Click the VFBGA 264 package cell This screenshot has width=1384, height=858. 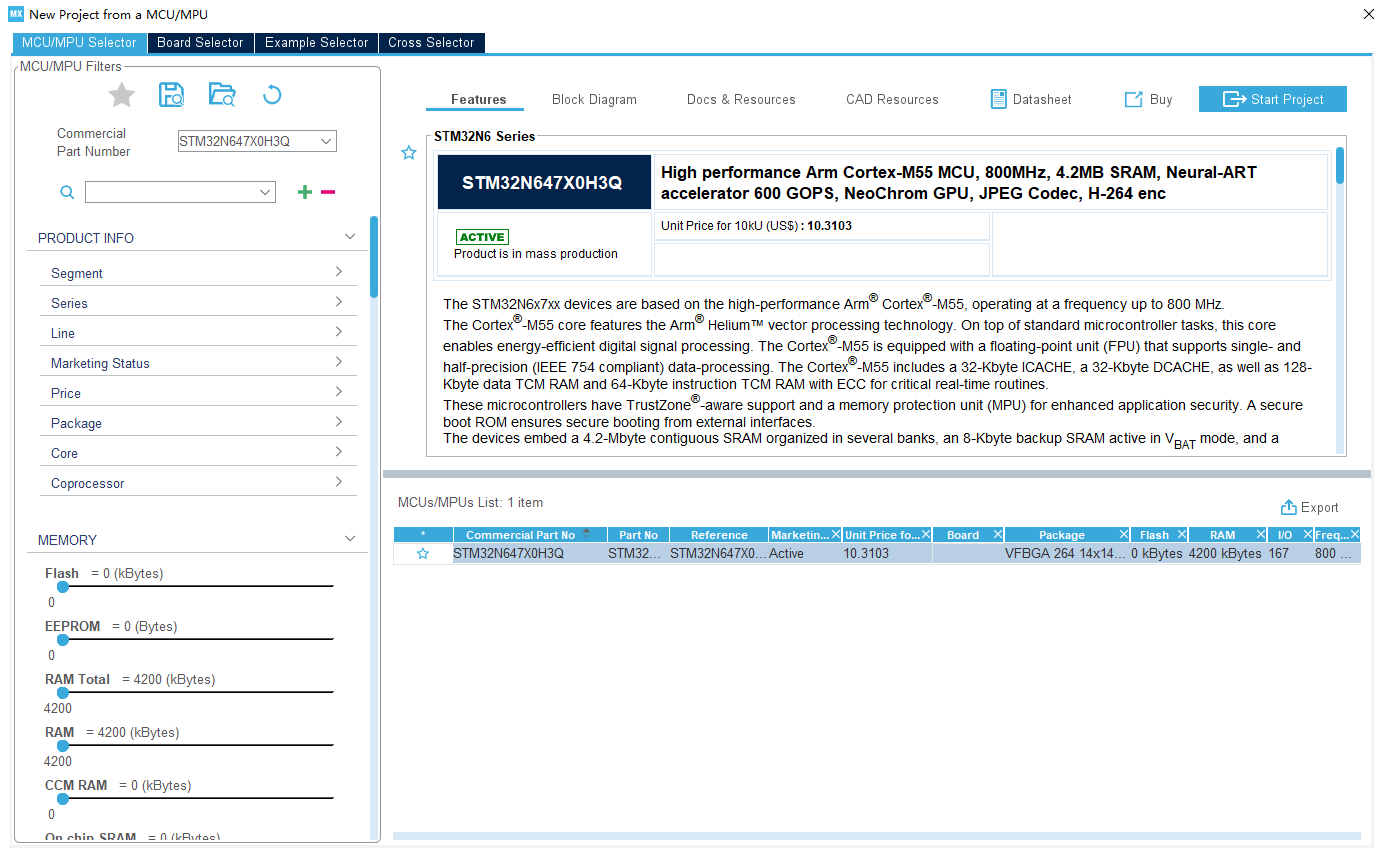(1067, 553)
